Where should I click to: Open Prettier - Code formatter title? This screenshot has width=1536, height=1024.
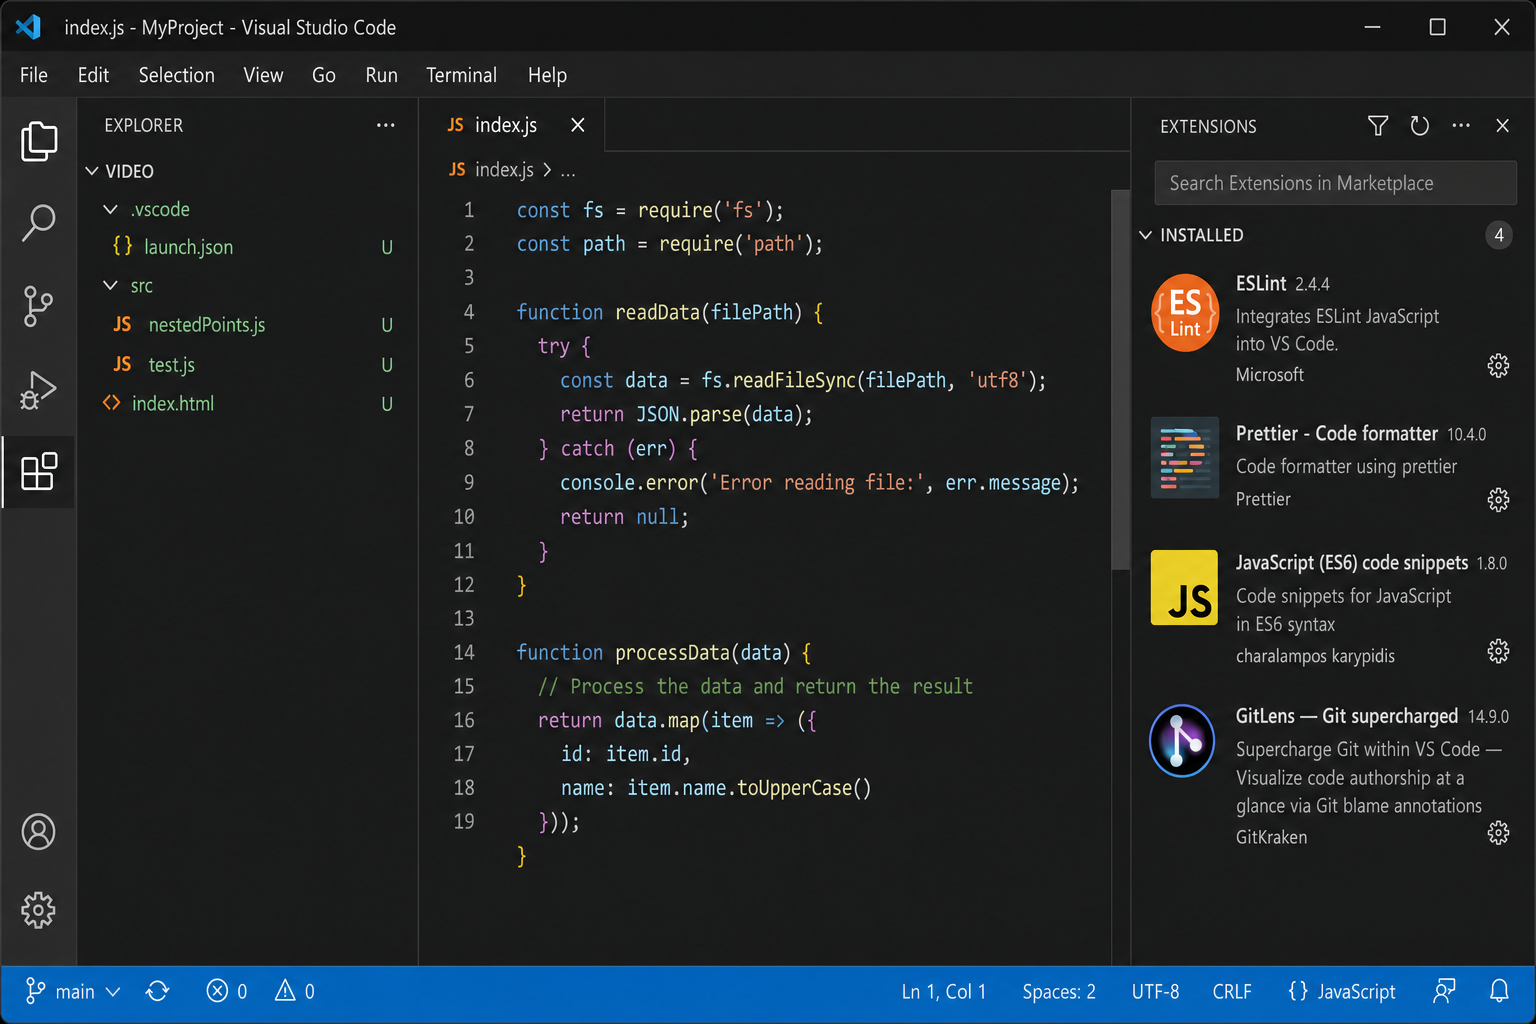[1337, 433]
